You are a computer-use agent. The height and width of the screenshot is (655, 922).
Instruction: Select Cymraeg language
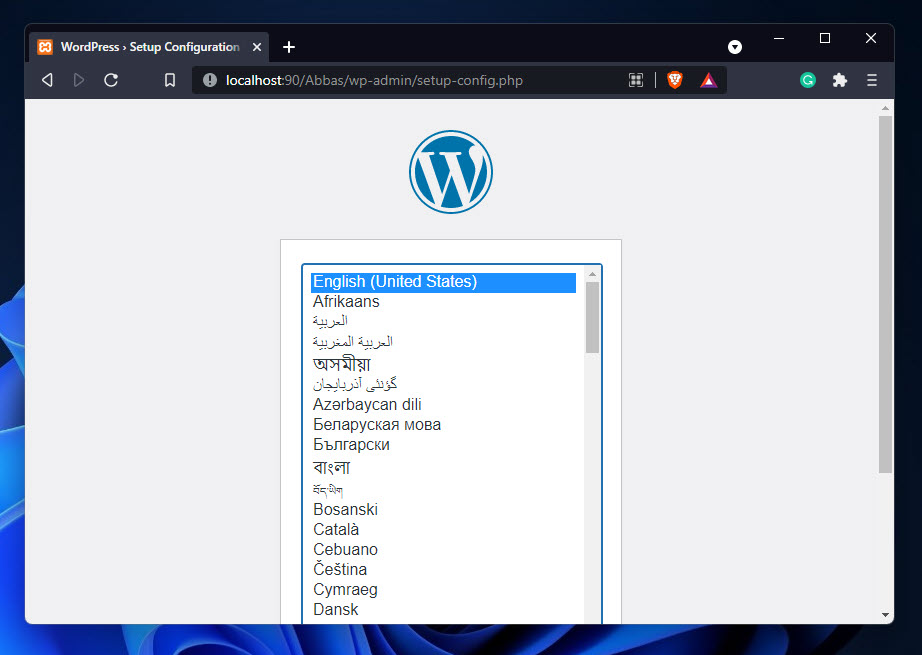coord(443,589)
